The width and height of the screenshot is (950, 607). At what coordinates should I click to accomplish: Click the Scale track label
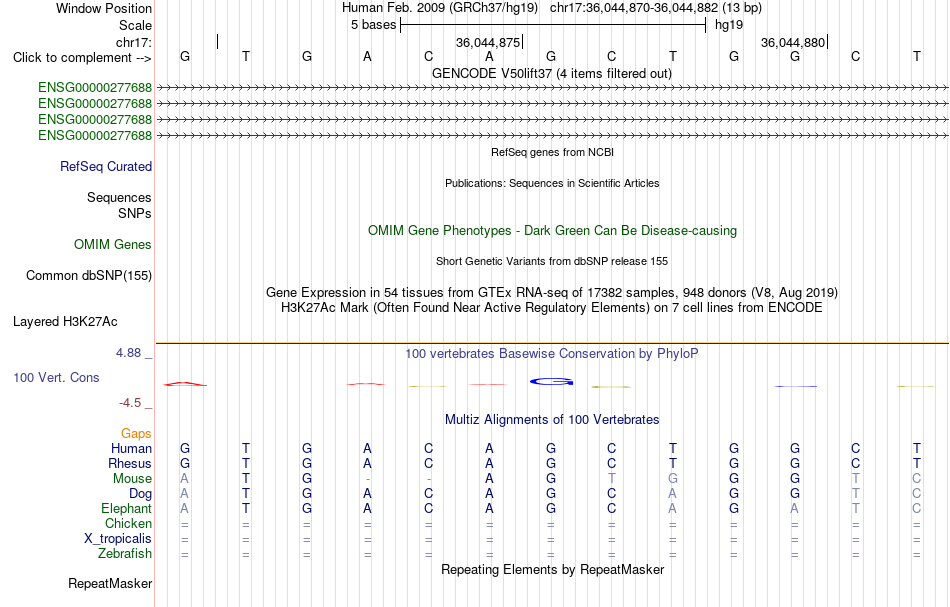click(x=135, y=25)
